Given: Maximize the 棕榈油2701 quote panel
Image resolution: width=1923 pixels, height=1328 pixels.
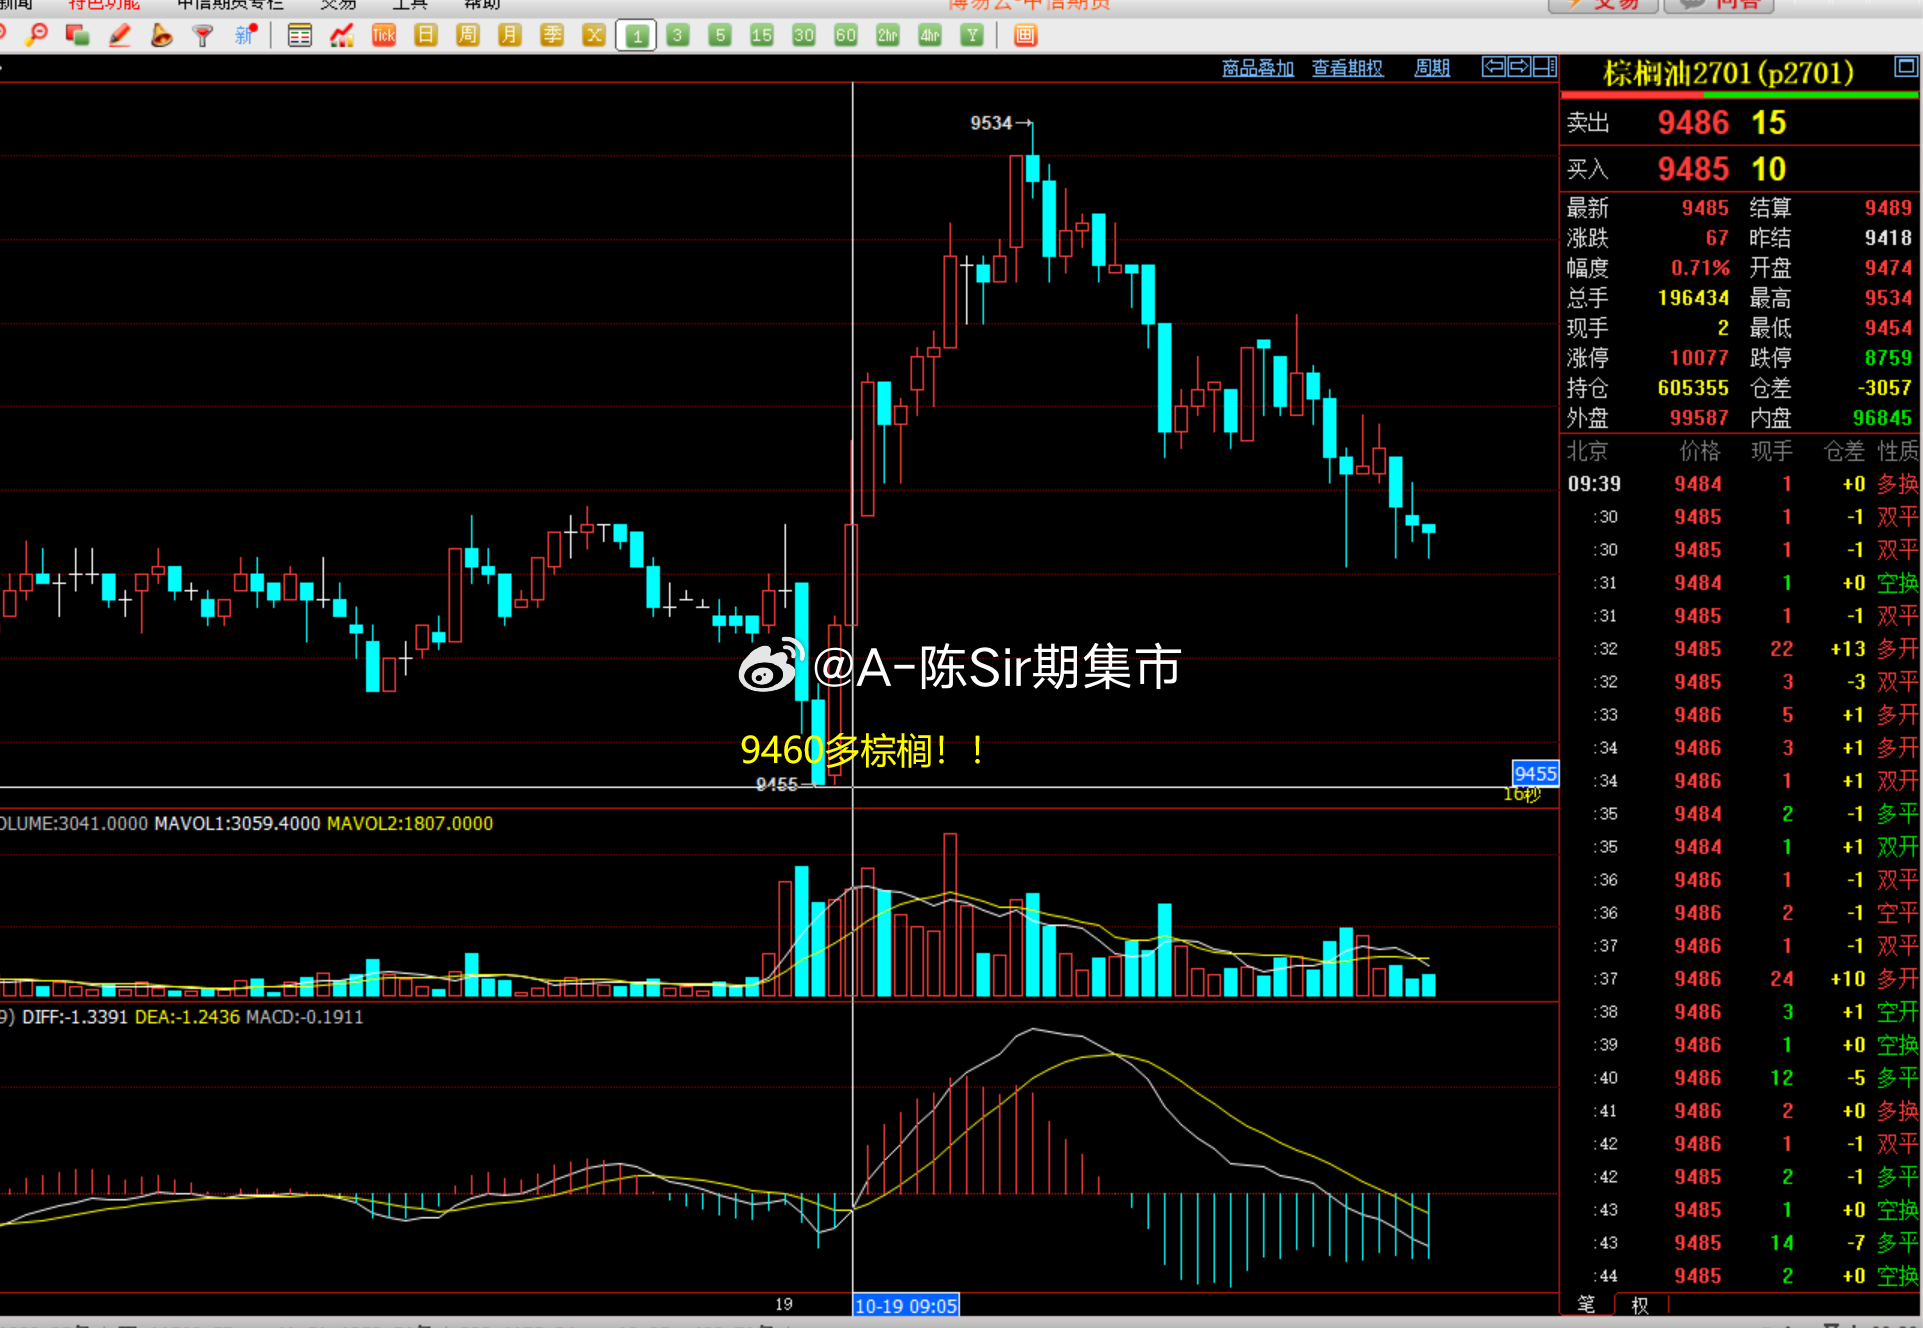Looking at the screenshot, I should pos(1906,67).
